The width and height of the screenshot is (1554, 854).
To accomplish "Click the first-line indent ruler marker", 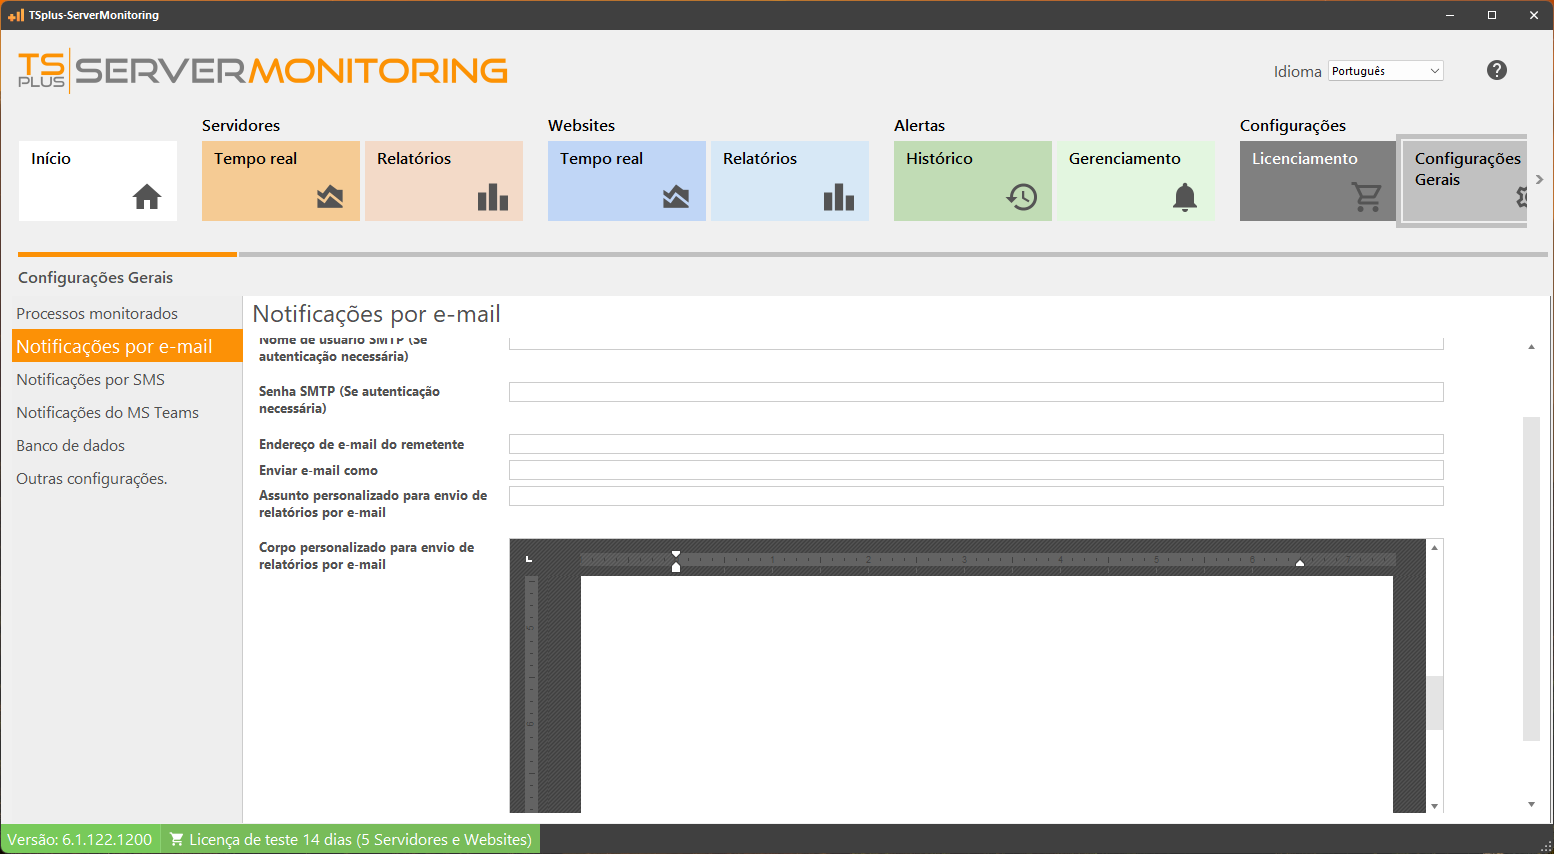I will point(676,554).
